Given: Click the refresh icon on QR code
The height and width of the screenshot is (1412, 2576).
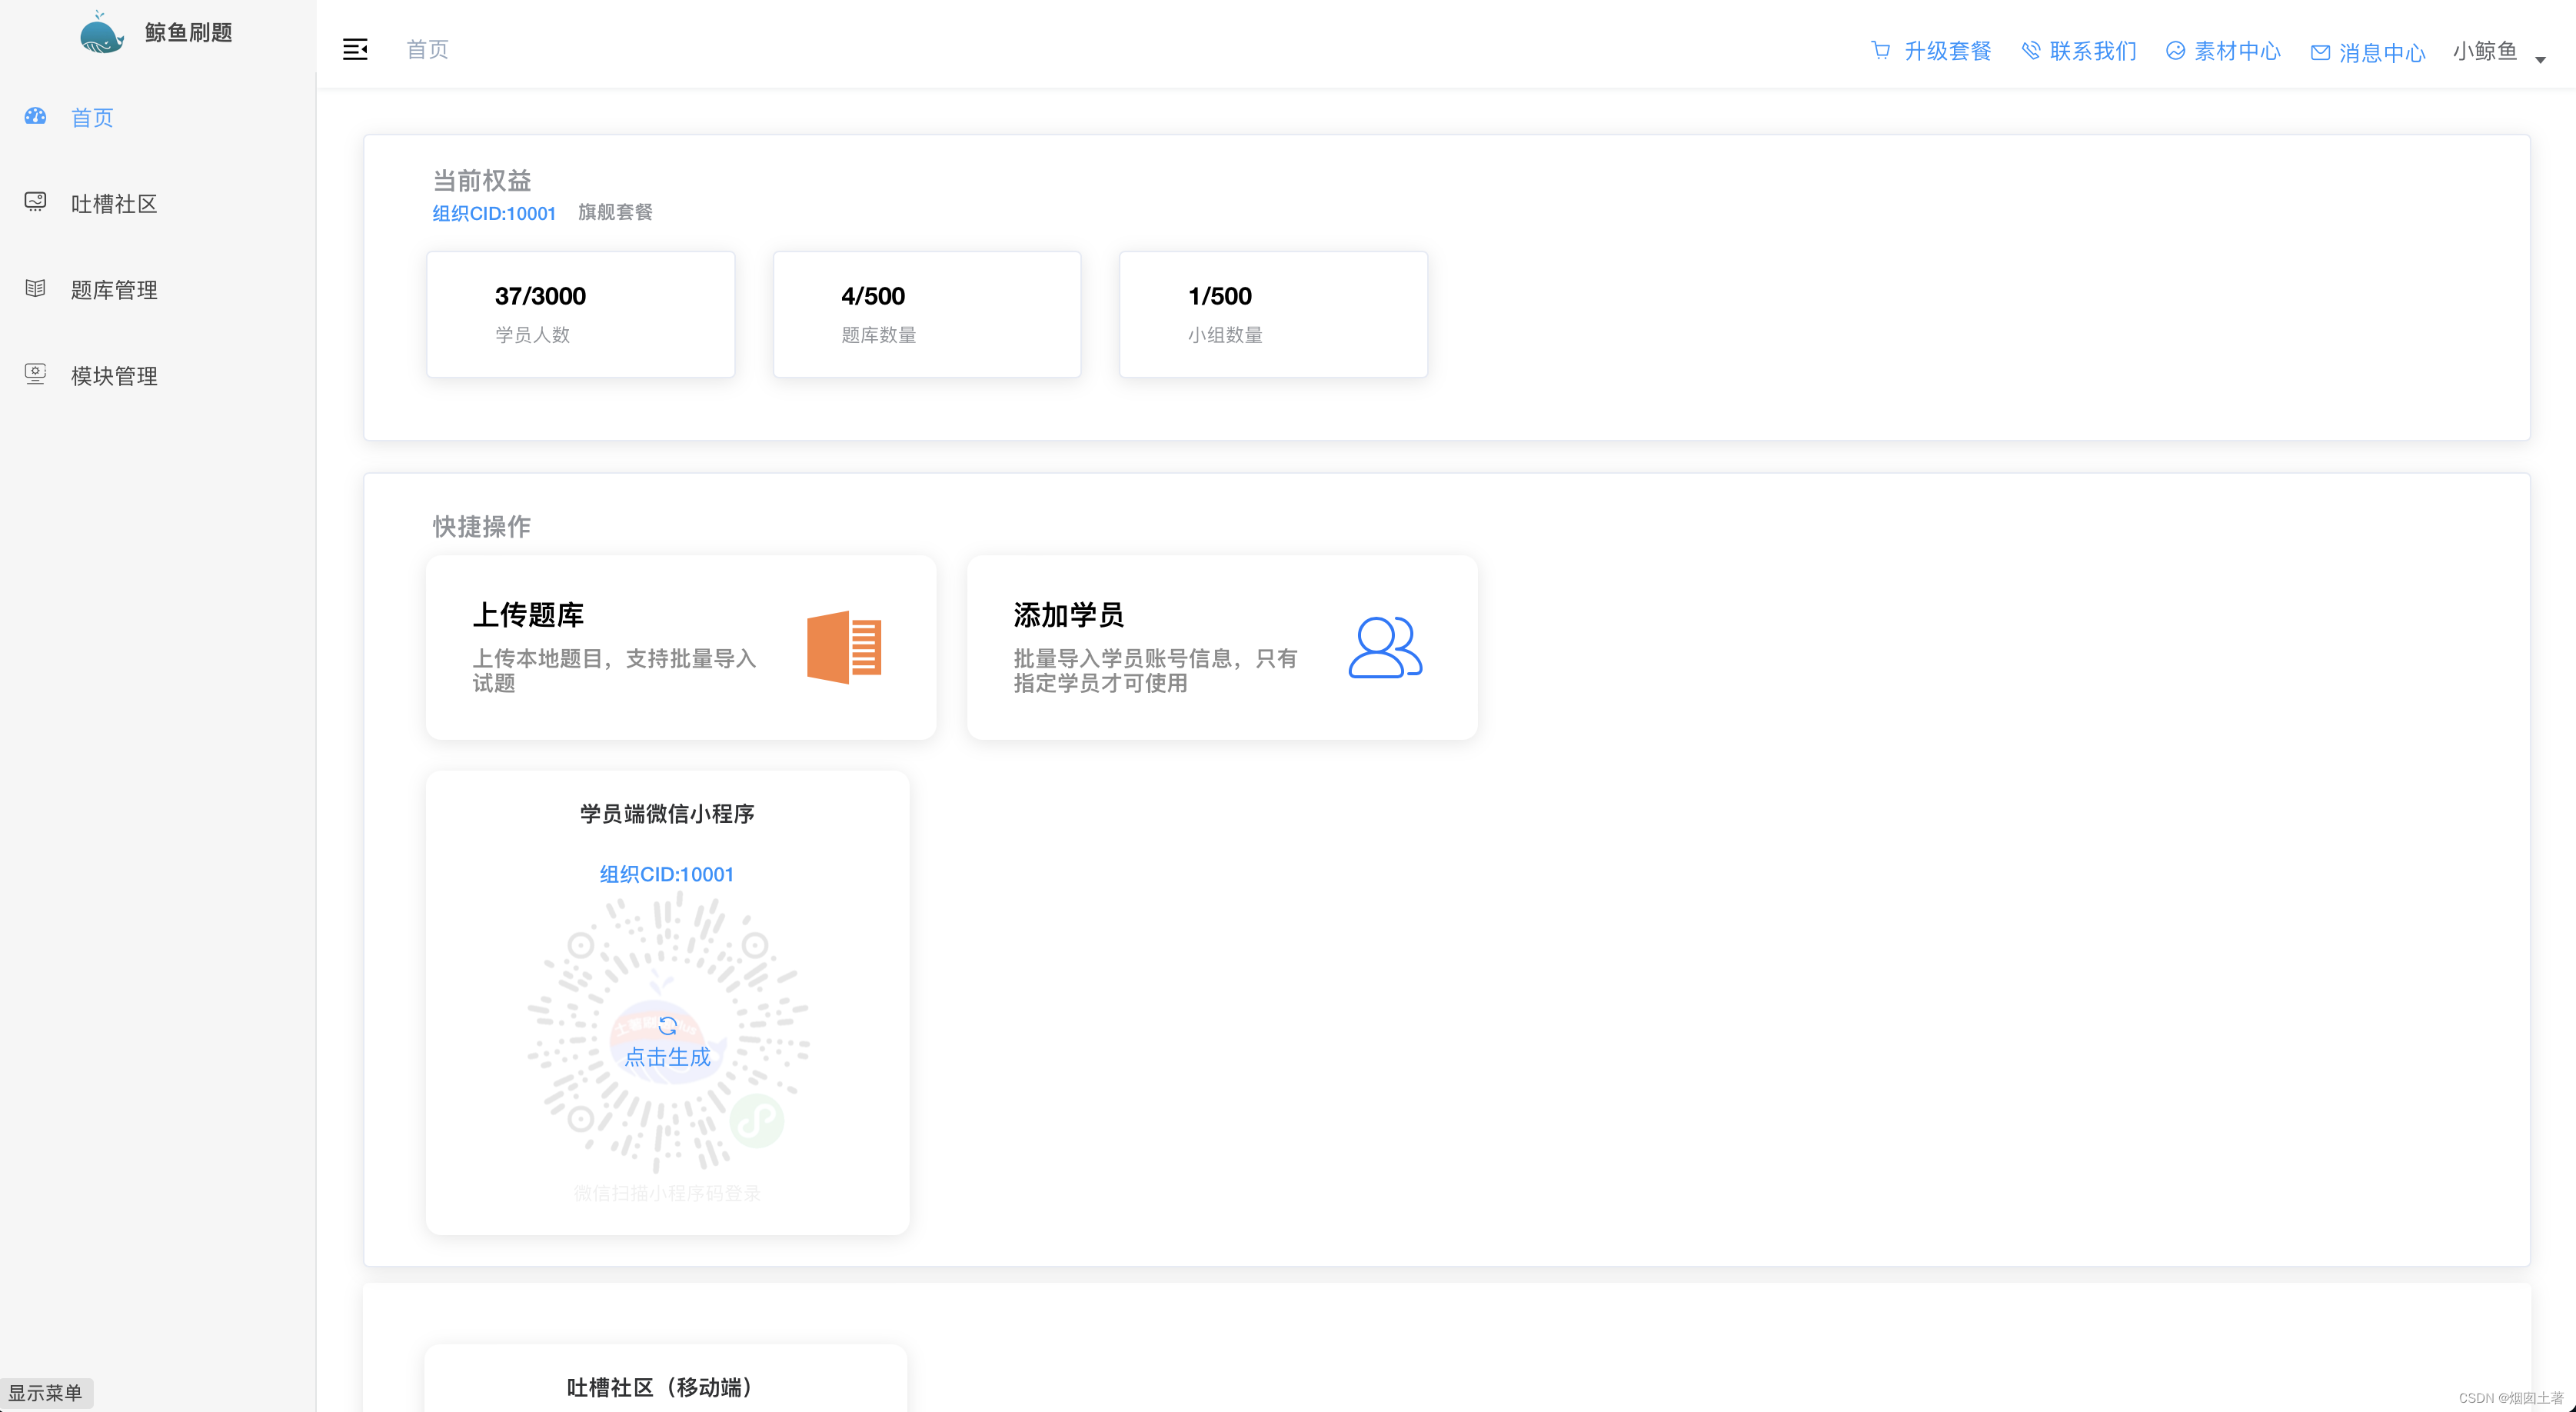Looking at the screenshot, I should pyautogui.click(x=667, y=1026).
